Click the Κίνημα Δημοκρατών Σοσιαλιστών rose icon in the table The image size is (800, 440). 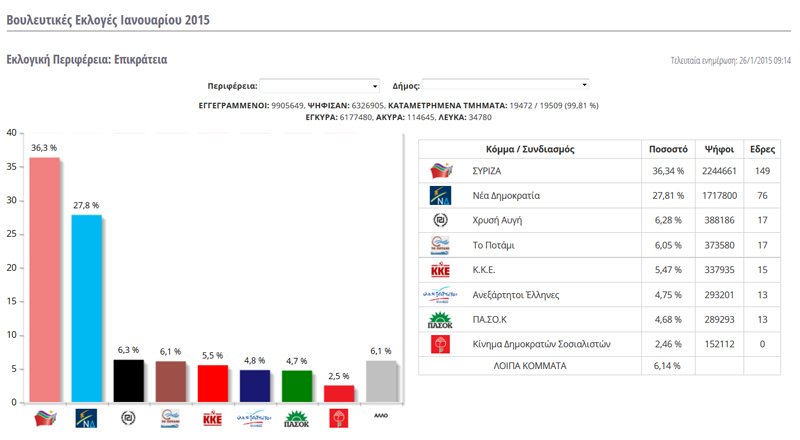(x=440, y=344)
